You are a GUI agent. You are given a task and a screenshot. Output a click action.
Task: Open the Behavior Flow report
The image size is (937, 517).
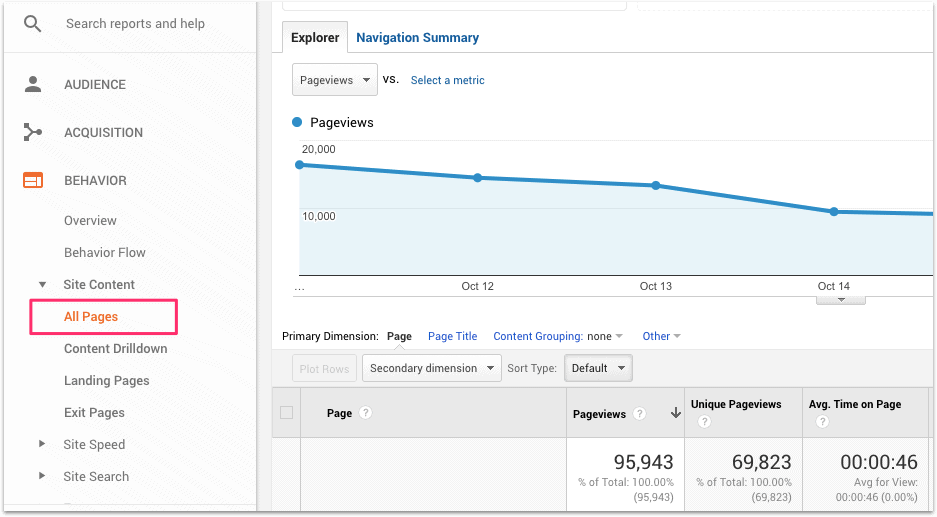coord(105,252)
